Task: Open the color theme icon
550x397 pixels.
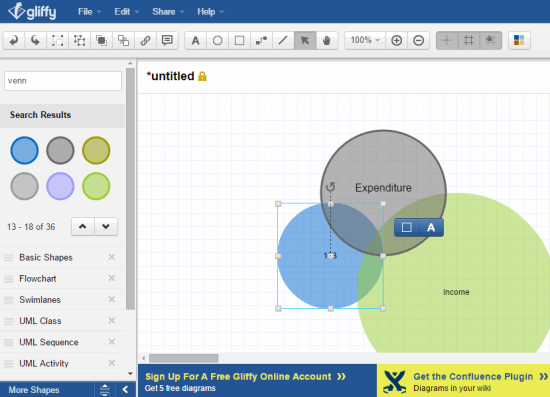Action: (x=519, y=41)
